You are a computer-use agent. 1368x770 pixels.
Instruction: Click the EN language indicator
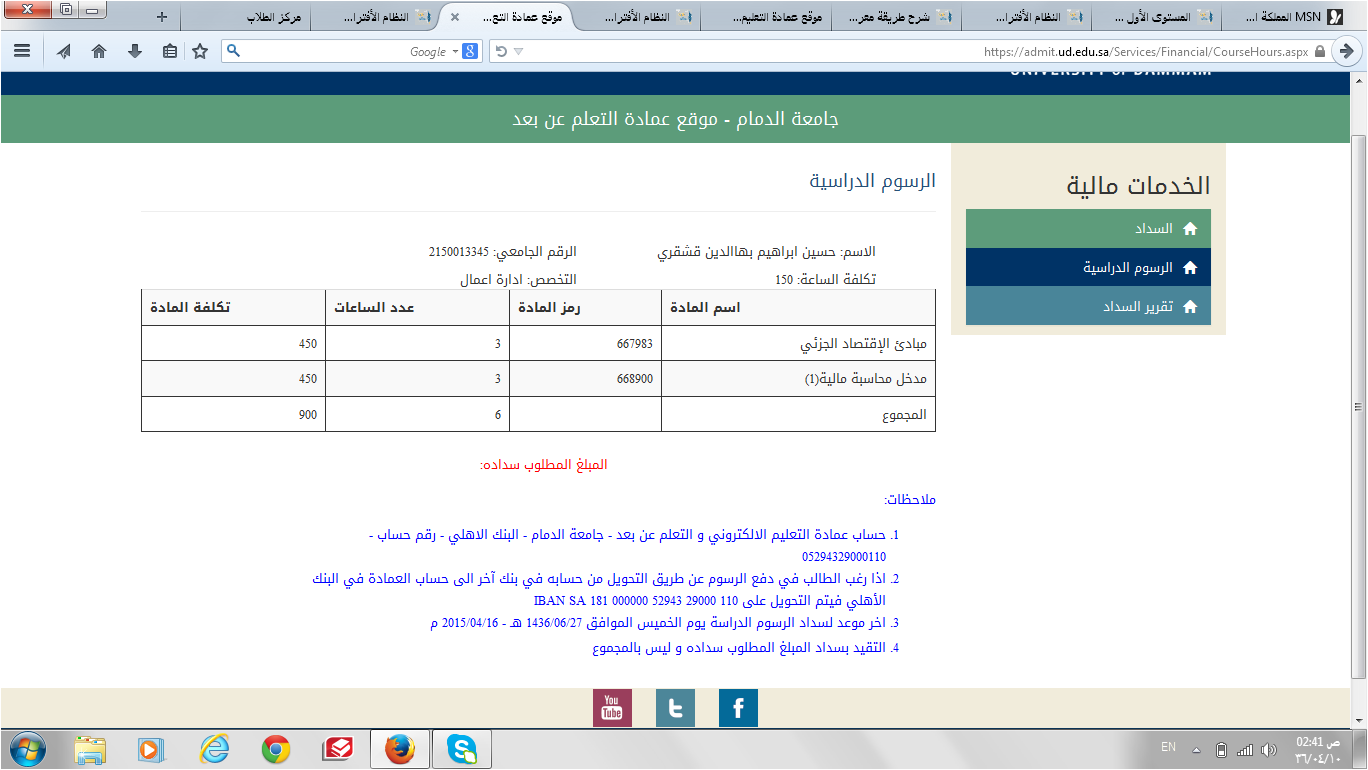click(1168, 749)
